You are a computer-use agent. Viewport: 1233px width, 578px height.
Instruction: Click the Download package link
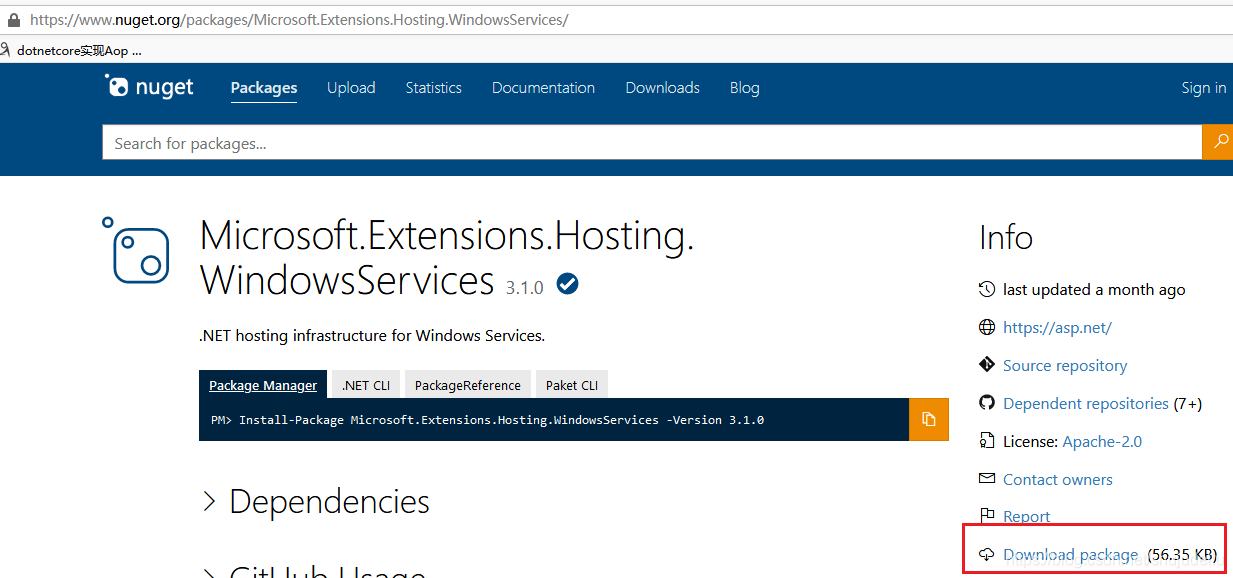1070,554
